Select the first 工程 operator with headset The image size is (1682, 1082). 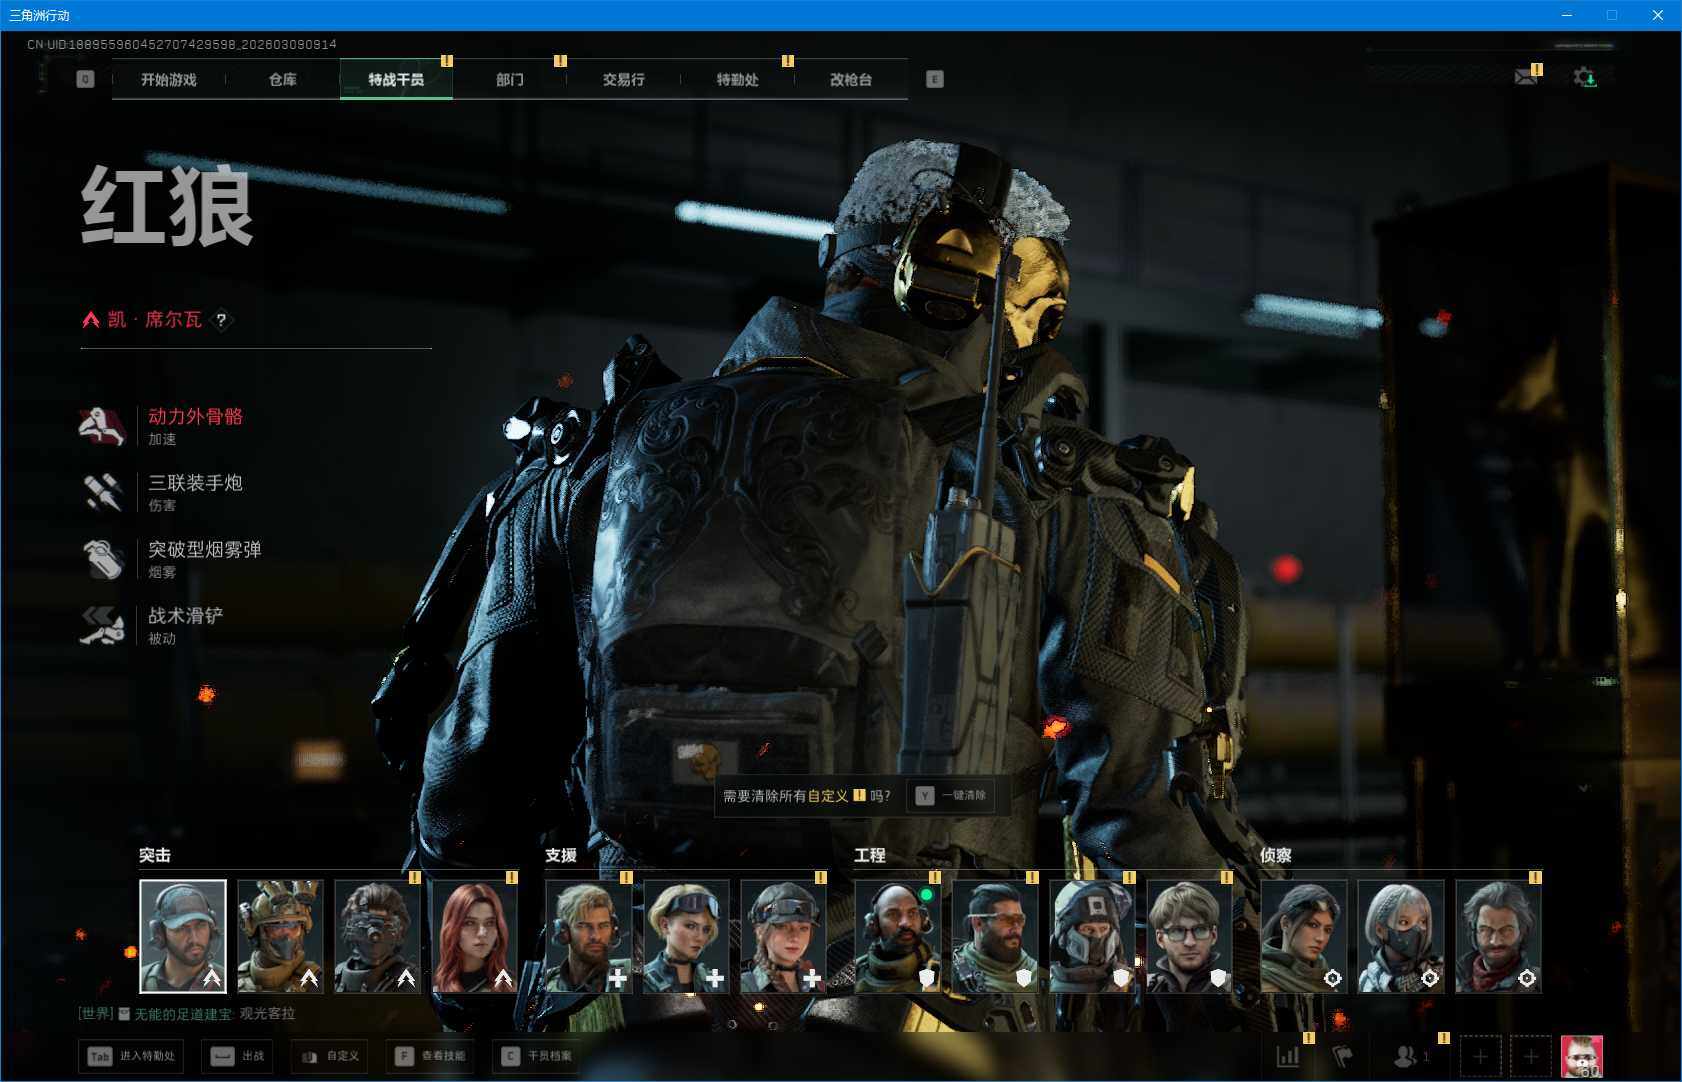point(898,936)
